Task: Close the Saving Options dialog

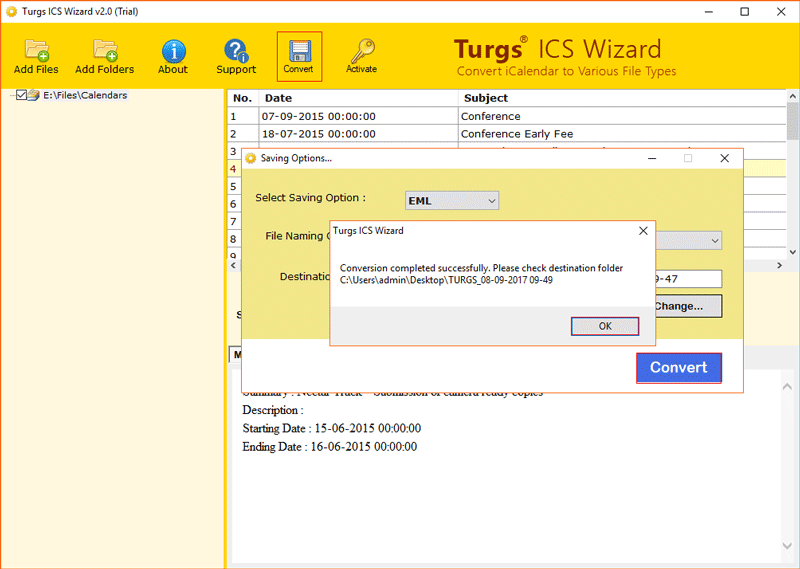Action: (724, 158)
